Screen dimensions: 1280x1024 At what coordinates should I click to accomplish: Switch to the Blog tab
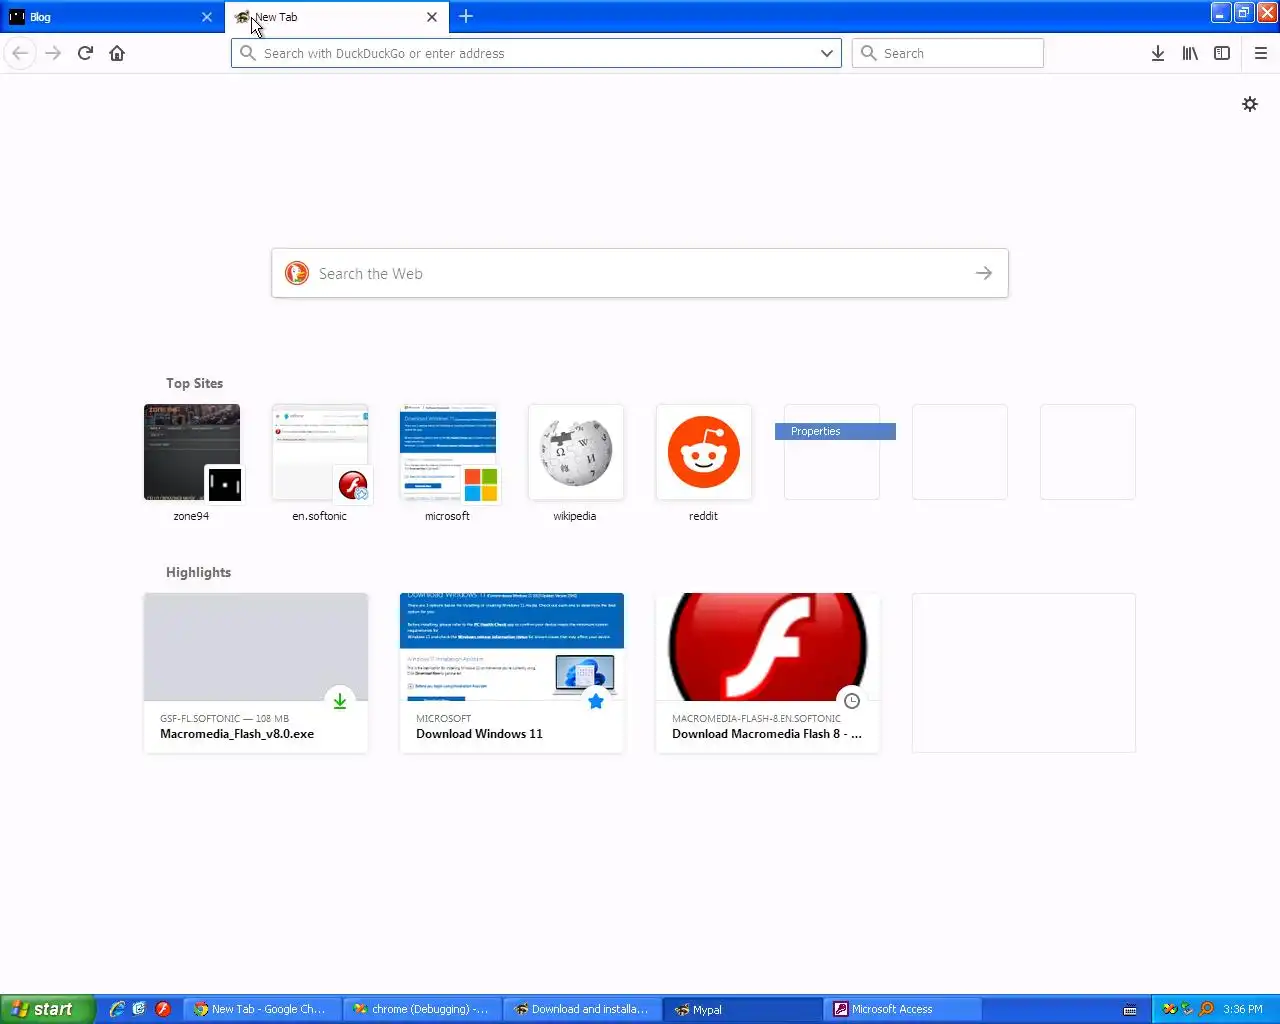coord(110,17)
